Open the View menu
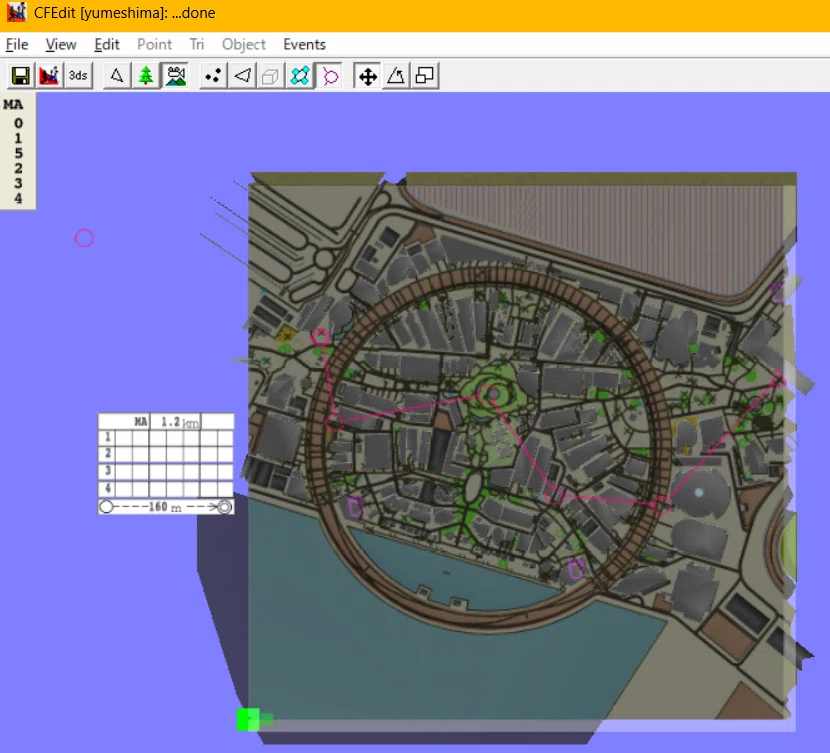 [x=61, y=44]
